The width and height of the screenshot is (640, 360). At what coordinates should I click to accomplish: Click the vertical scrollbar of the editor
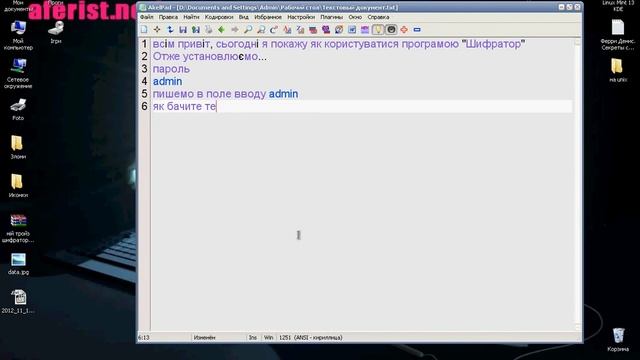(x=577, y=184)
